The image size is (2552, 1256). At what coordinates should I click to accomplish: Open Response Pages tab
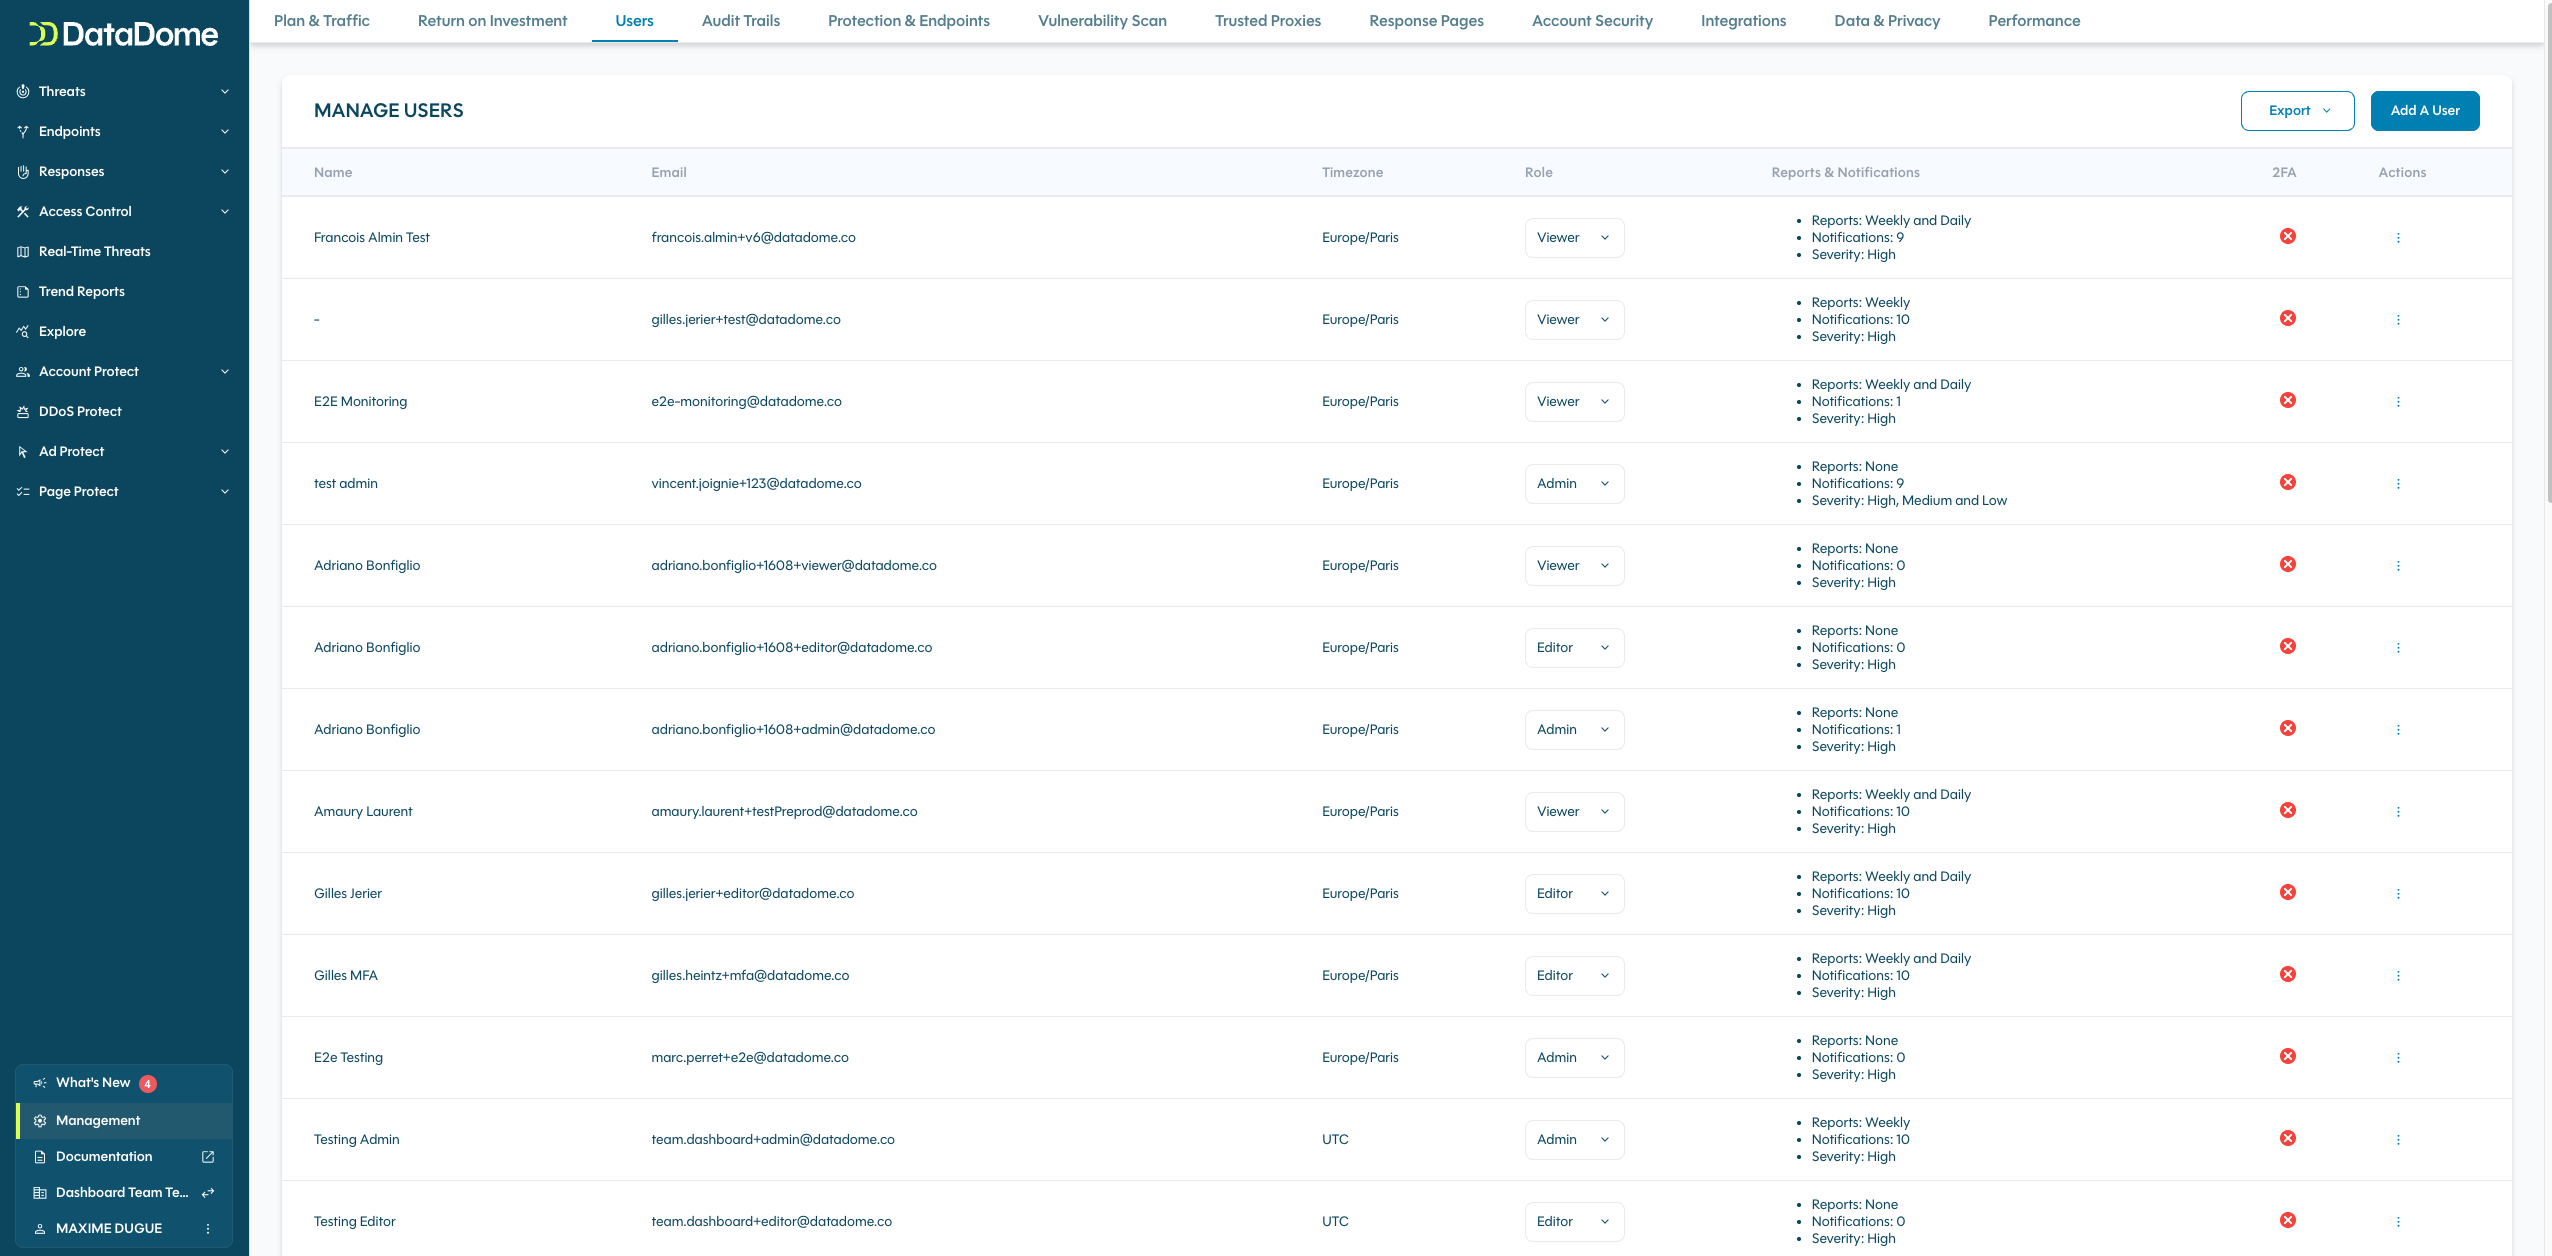tap(1426, 21)
